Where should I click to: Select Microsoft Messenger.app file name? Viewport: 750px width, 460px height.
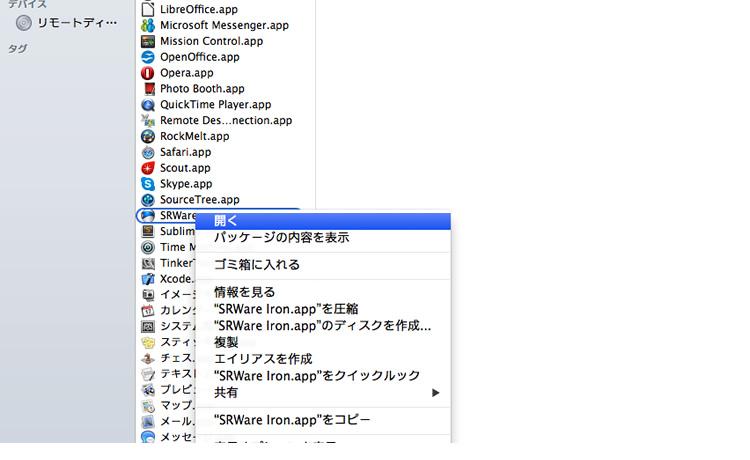(224, 25)
